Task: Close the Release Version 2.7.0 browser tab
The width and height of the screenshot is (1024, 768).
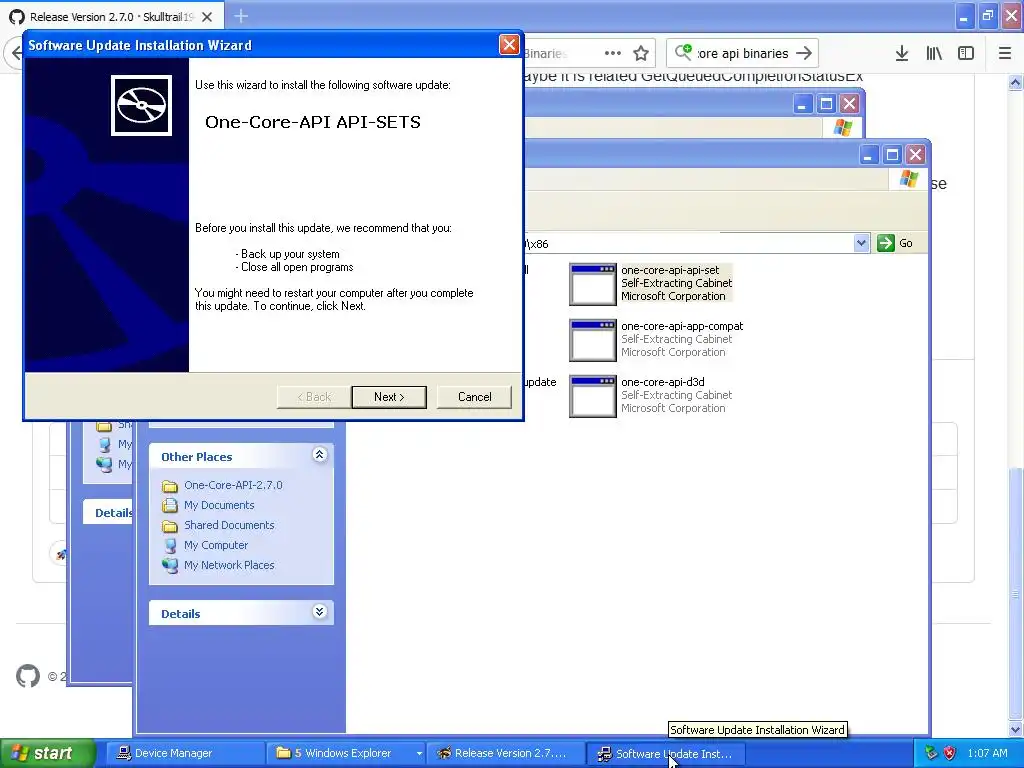Action: (x=207, y=17)
